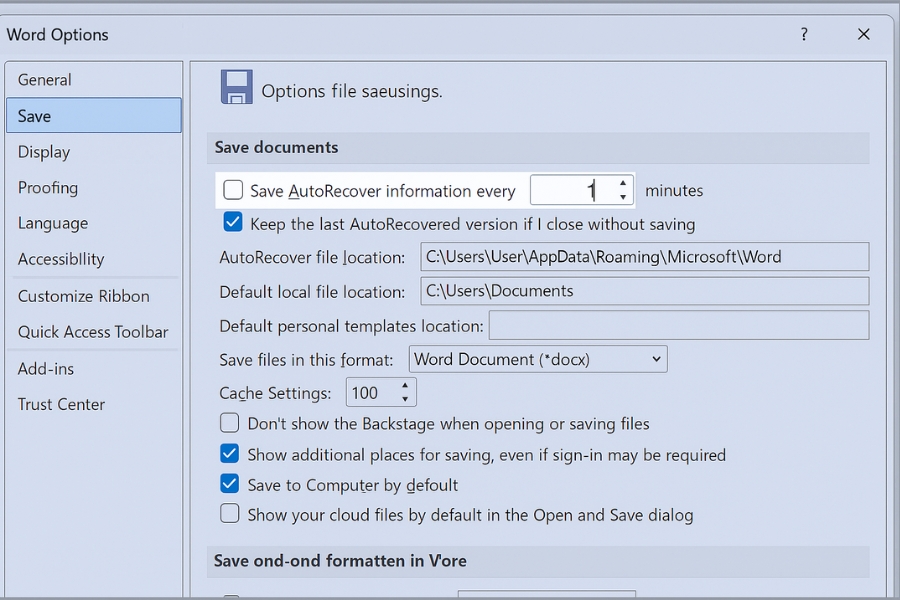Toggle Don't show the Backstage checkbox

point(230,423)
